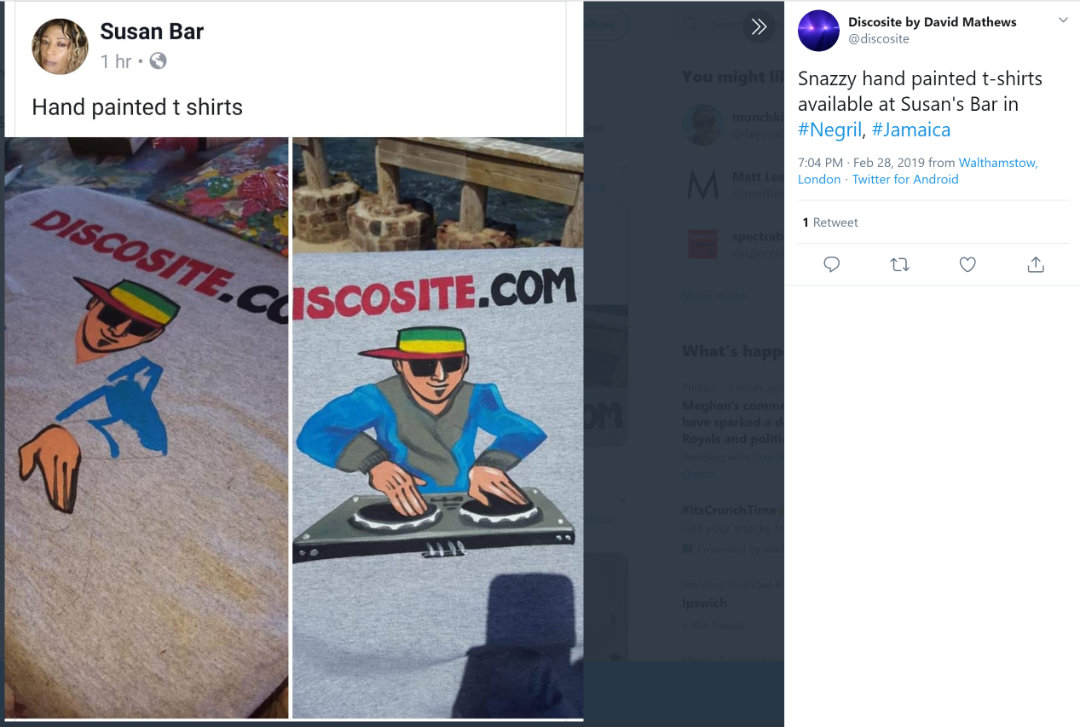This screenshot has height=727, width=1080.
Task: View the 1 Retweet list
Action: (x=830, y=223)
